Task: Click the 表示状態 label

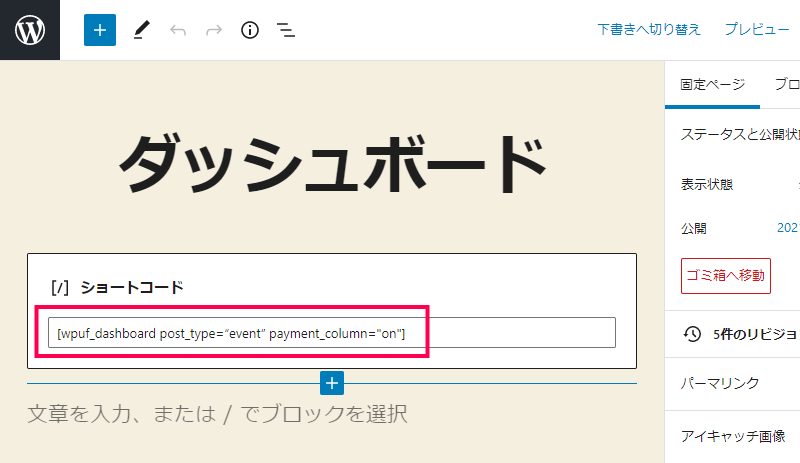Action: click(707, 184)
